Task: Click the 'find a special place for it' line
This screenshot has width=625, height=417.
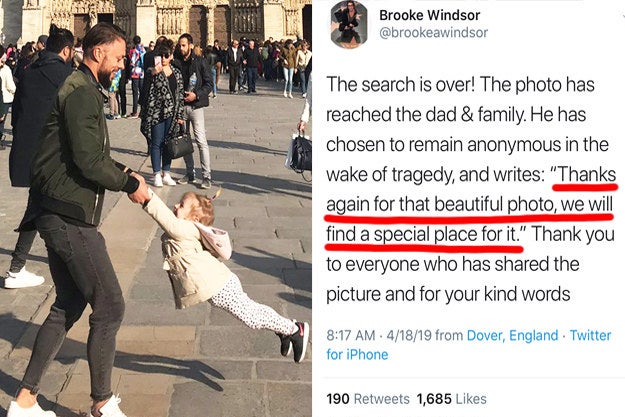Action: coord(425,234)
